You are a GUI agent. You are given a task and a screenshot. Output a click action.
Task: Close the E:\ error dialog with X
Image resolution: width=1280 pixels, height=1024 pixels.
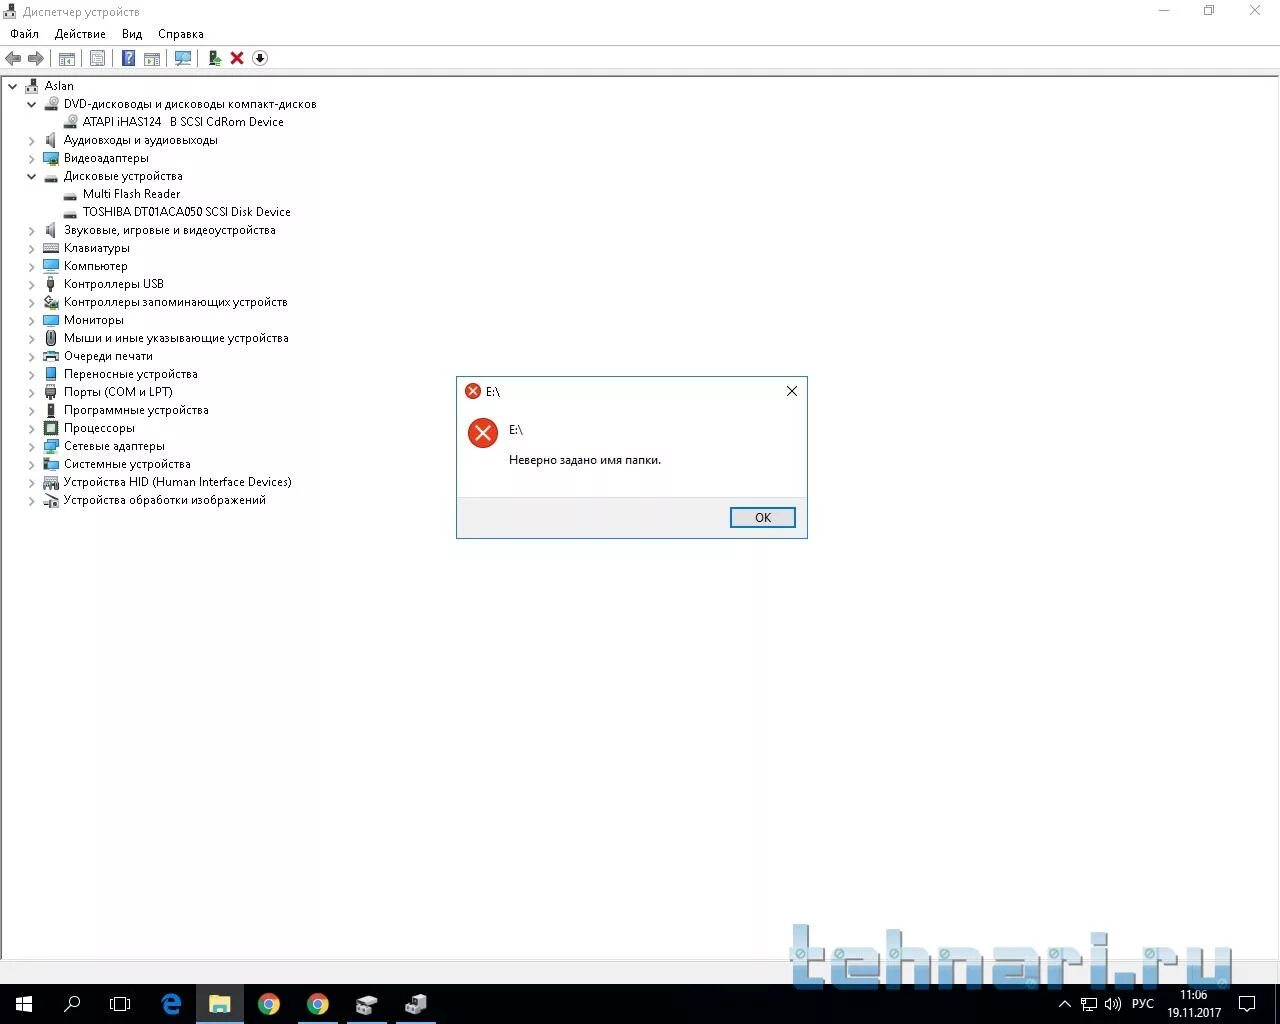(792, 391)
